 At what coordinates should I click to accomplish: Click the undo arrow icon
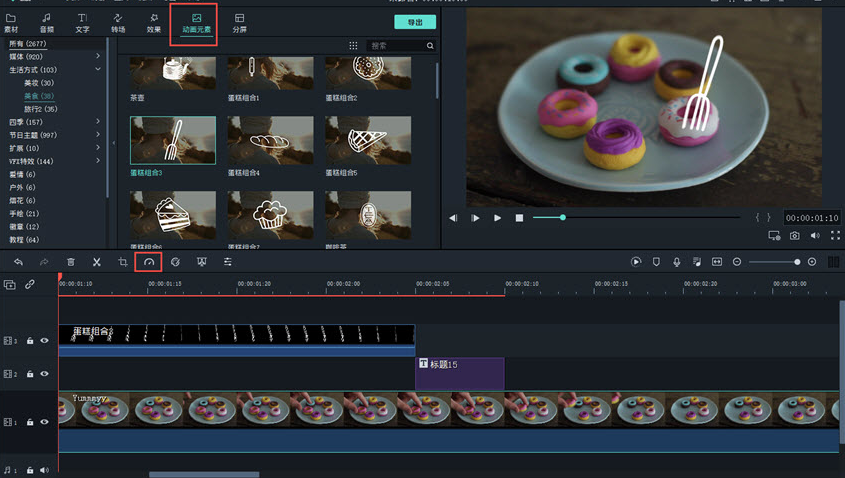point(18,262)
